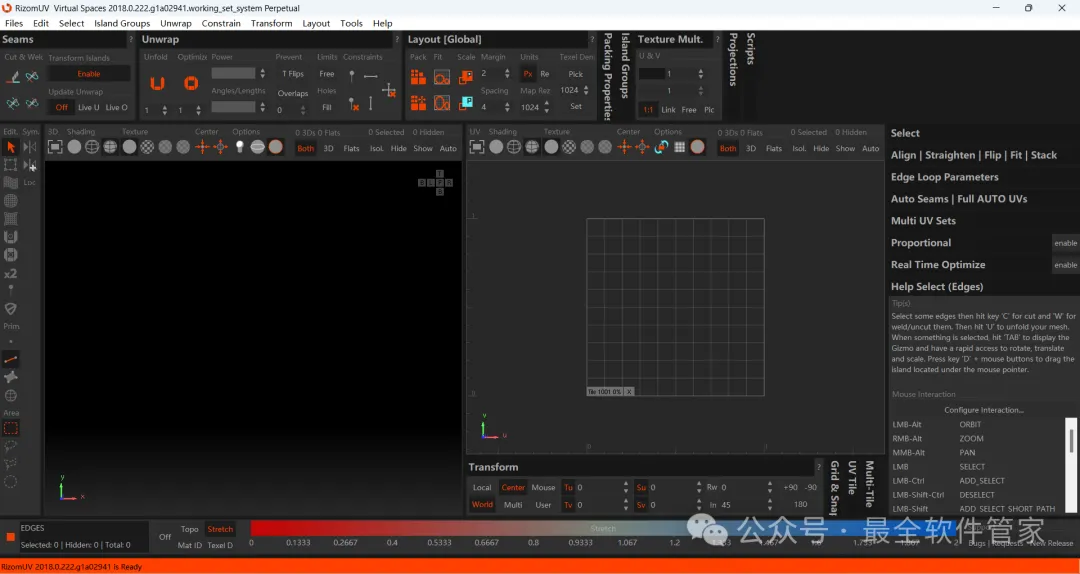Expand Scripts vertical panel
The height and width of the screenshot is (574, 1080).
tap(751, 48)
